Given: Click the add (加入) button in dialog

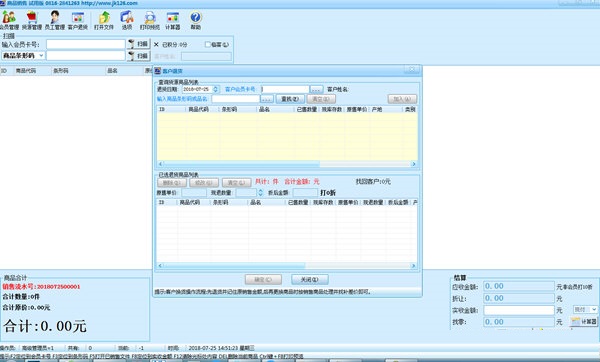Looking at the screenshot, I should click(402, 99).
